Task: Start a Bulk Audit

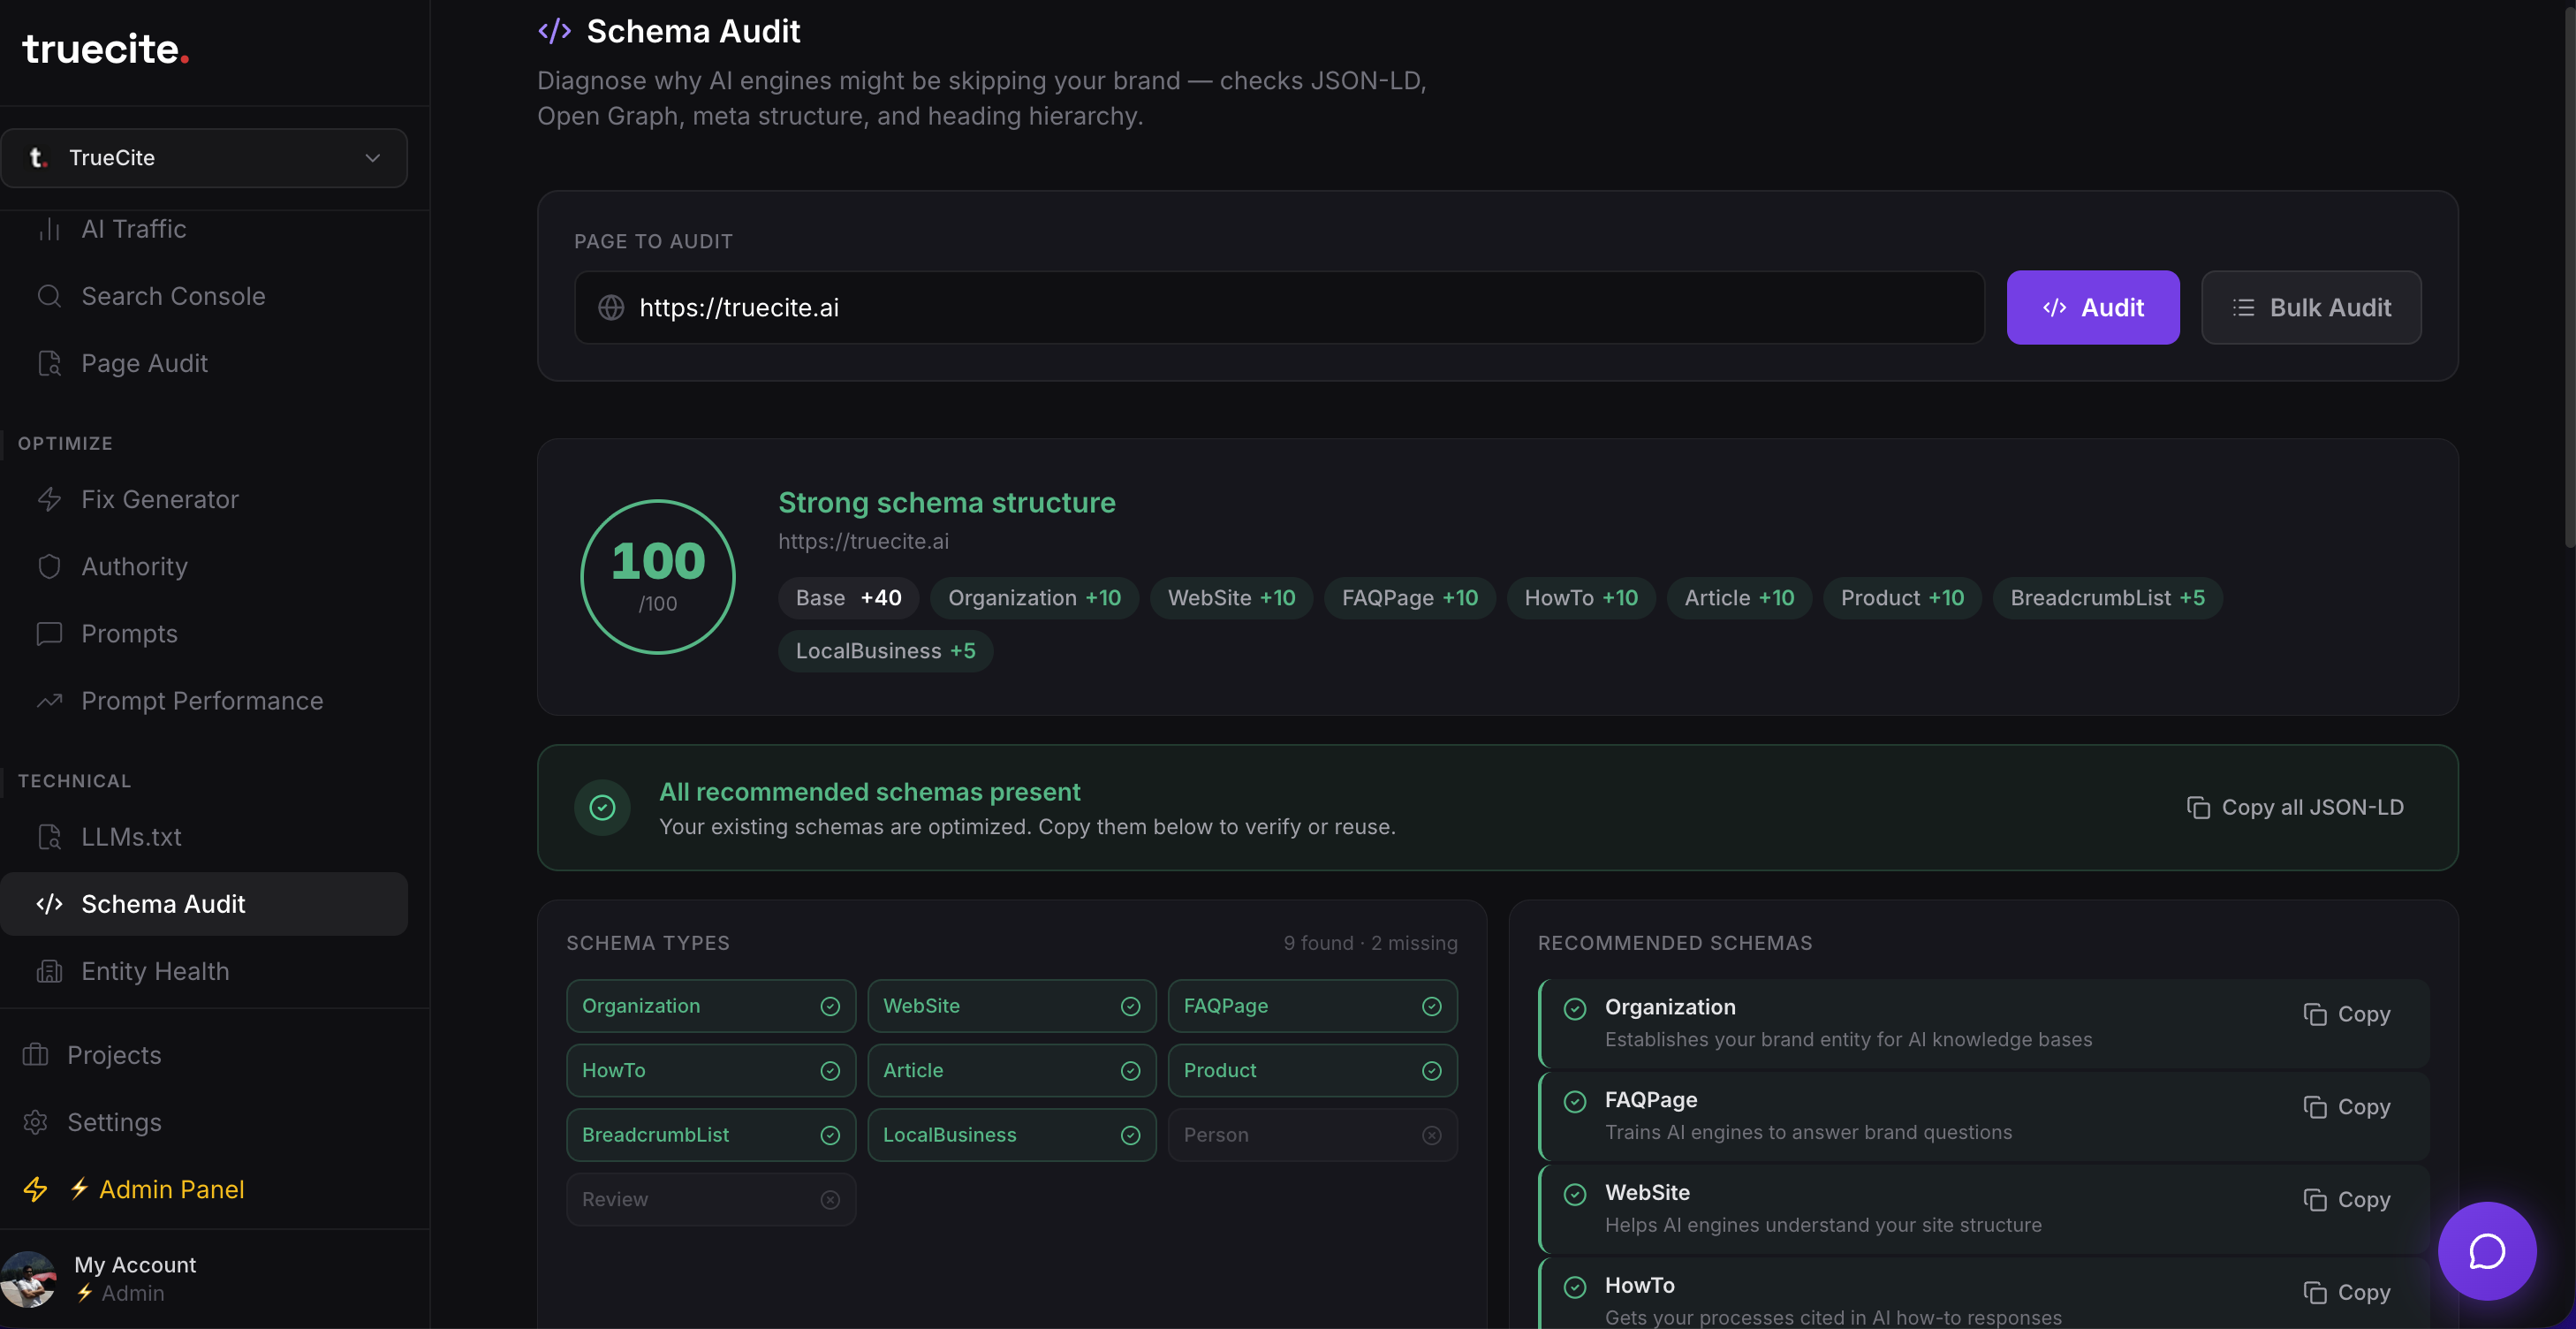Action: [x=2311, y=307]
